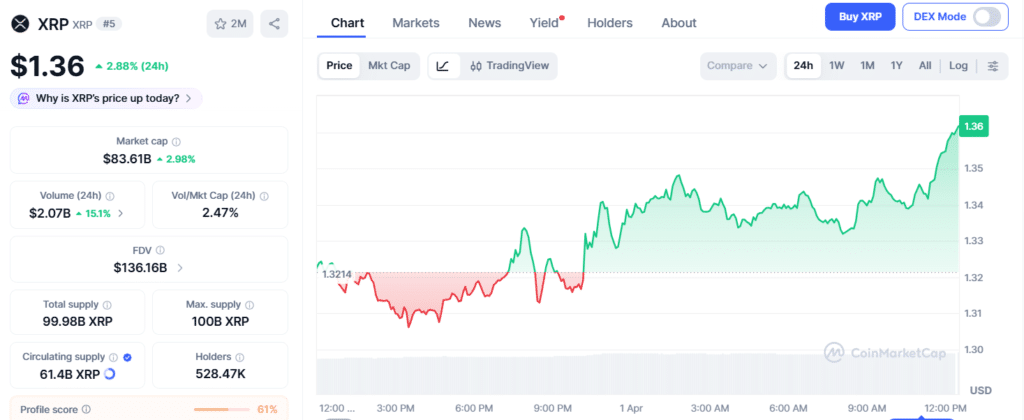The width and height of the screenshot is (1024, 420).
Task: Open Profile score info icon
Action: [86, 410]
